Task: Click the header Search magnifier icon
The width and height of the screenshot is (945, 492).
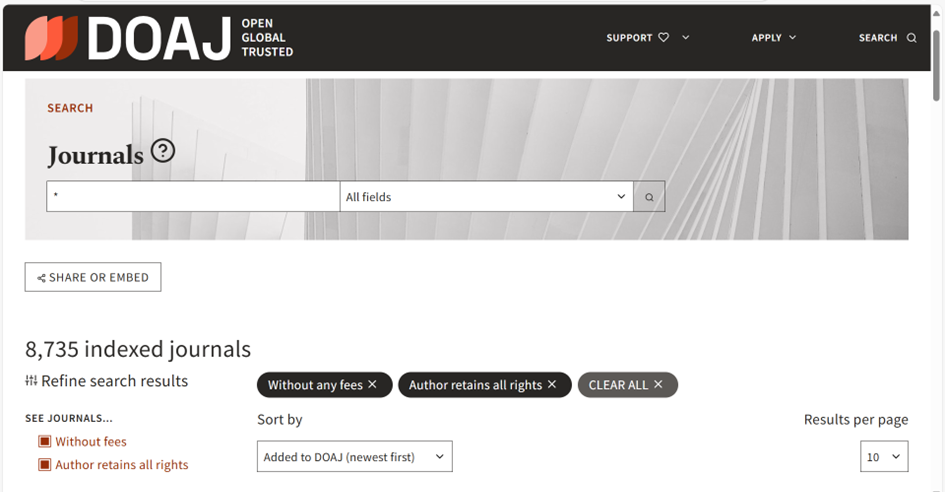Action: tap(912, 38)
